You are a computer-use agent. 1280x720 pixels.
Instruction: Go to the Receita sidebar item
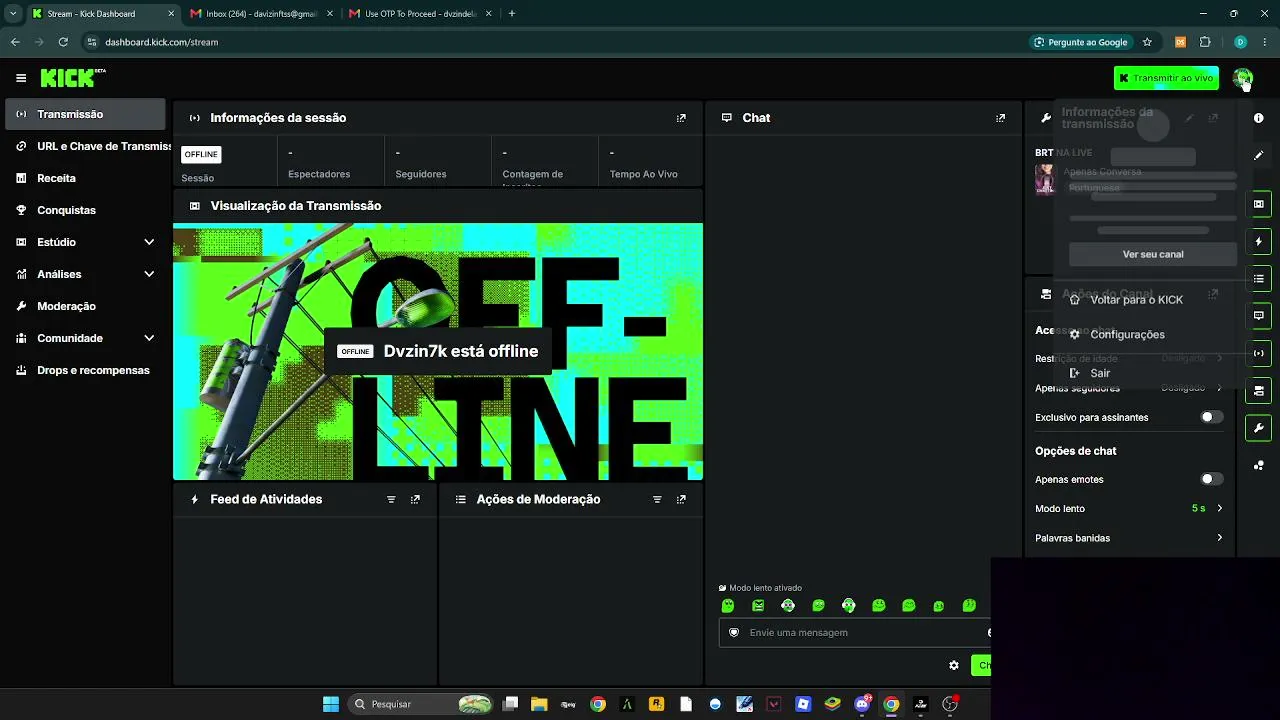tap(86, 178)
